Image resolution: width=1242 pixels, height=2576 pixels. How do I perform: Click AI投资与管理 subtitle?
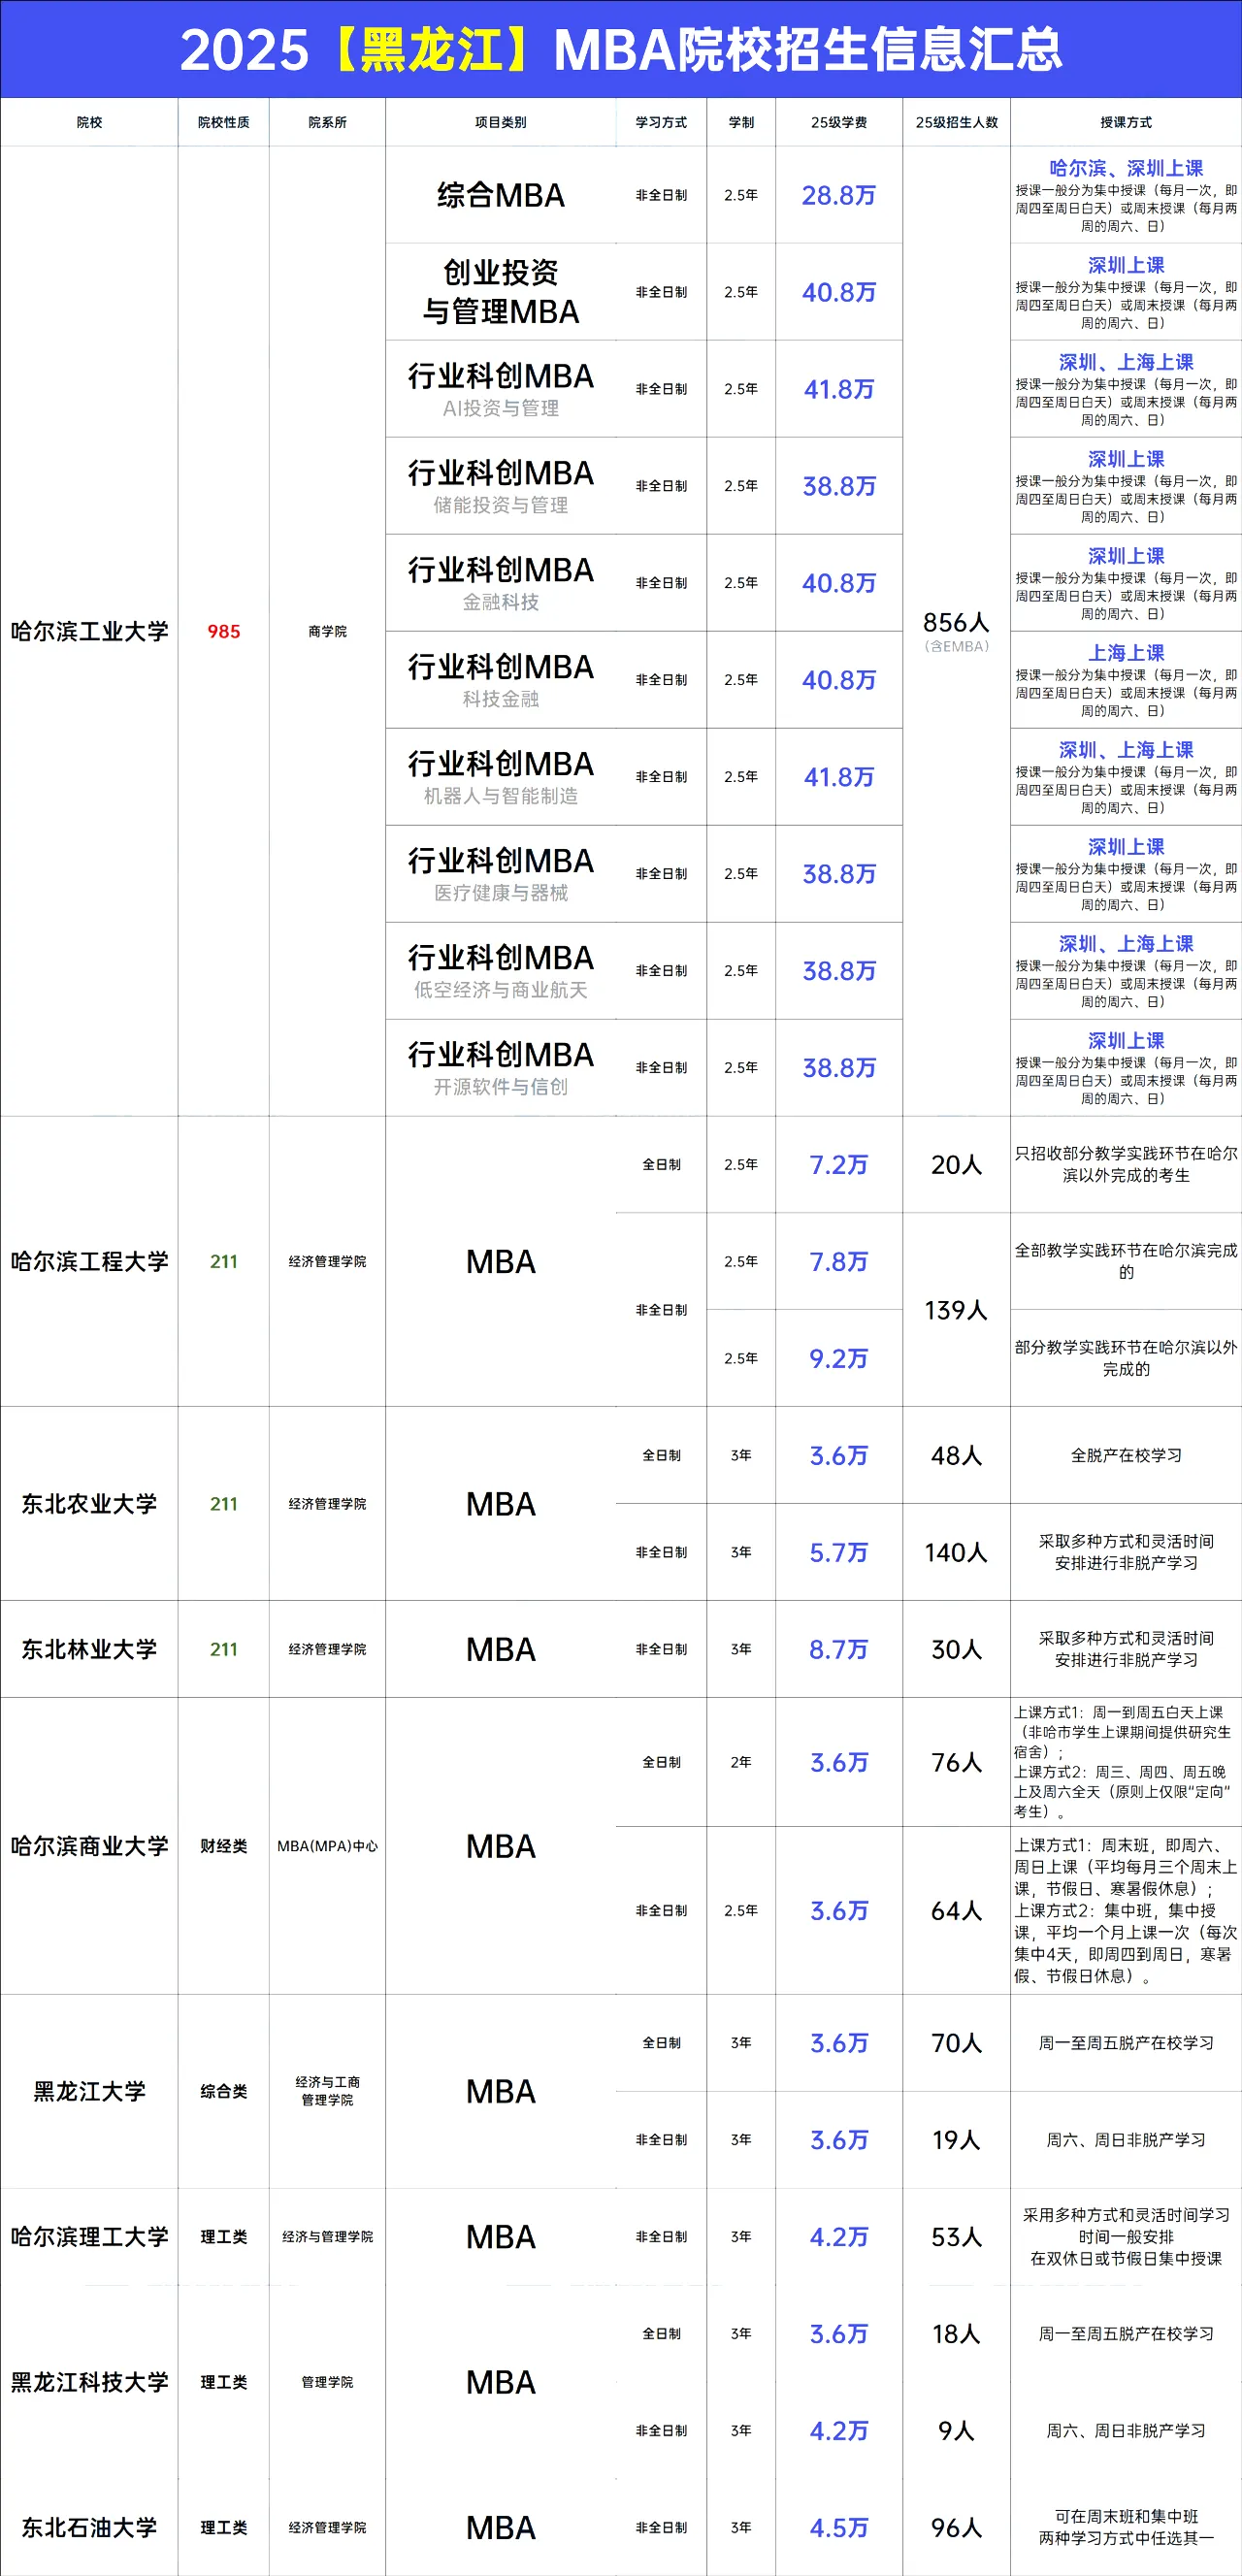coord(501,408)
